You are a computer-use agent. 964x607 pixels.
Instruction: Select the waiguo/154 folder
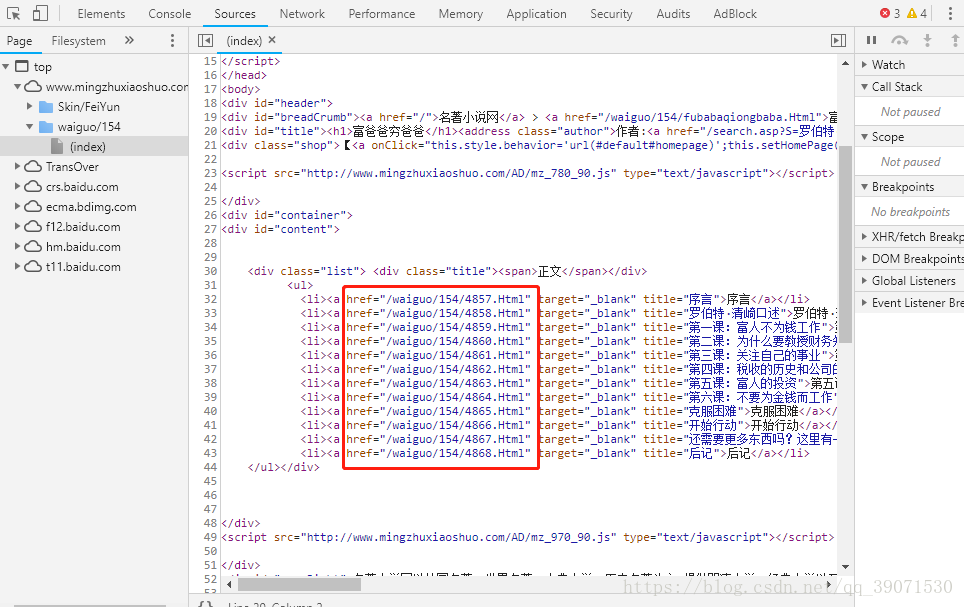point(89,127)
